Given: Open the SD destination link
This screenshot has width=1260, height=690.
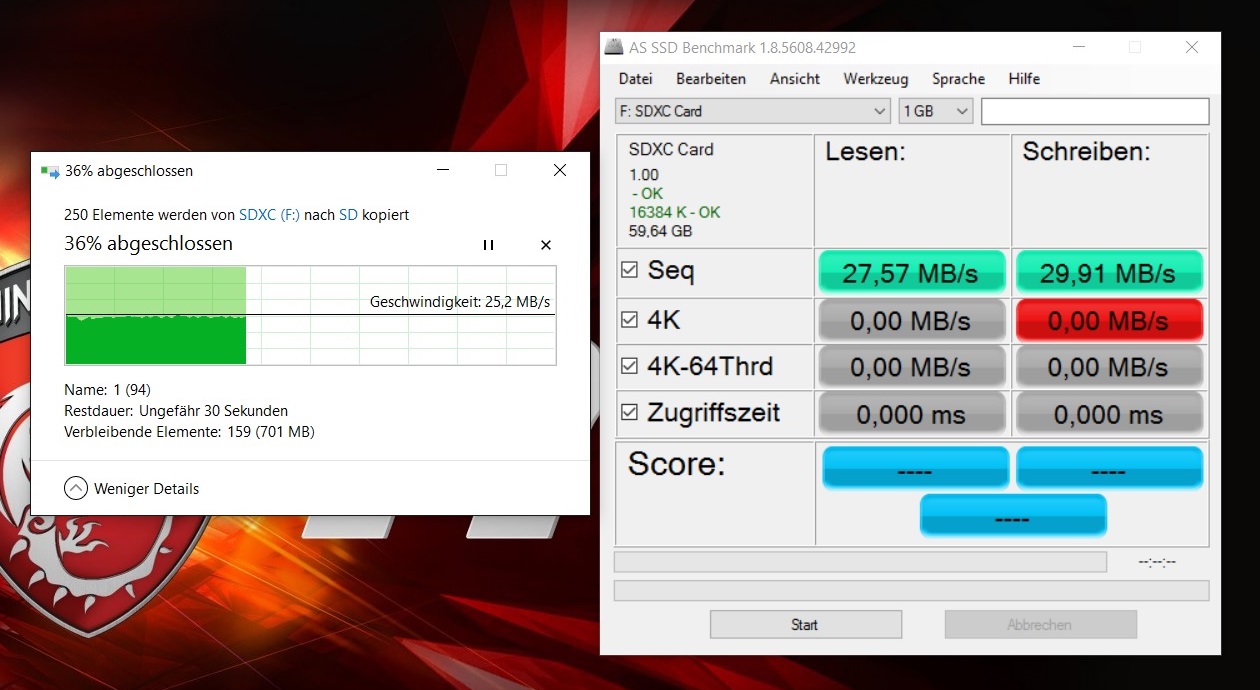Looking at the screenshot, I should point(348,215).
